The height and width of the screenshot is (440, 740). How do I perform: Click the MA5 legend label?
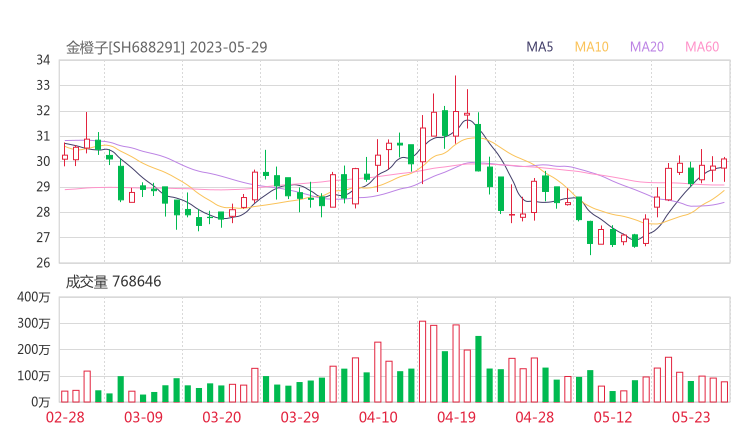[x=539, y=47]
